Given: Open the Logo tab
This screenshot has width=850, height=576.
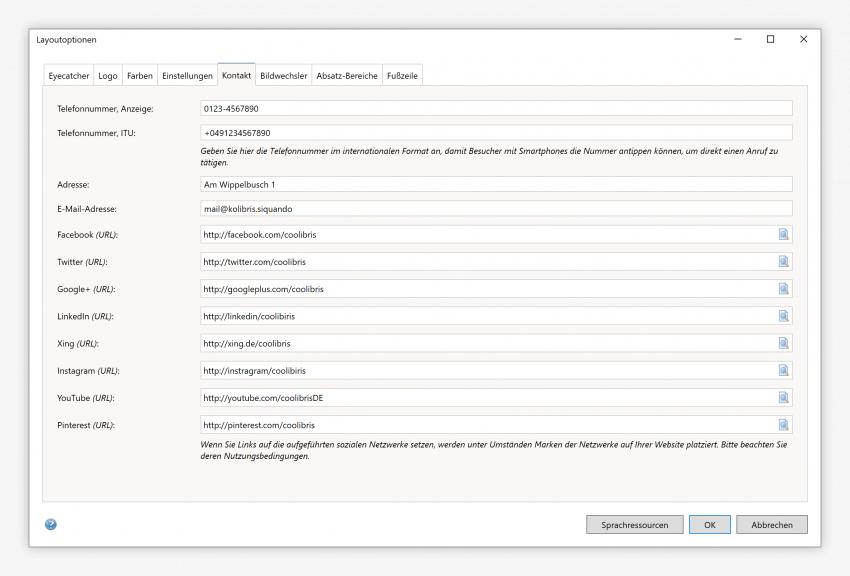Looking at the screenshot, I should coord(107,76).
